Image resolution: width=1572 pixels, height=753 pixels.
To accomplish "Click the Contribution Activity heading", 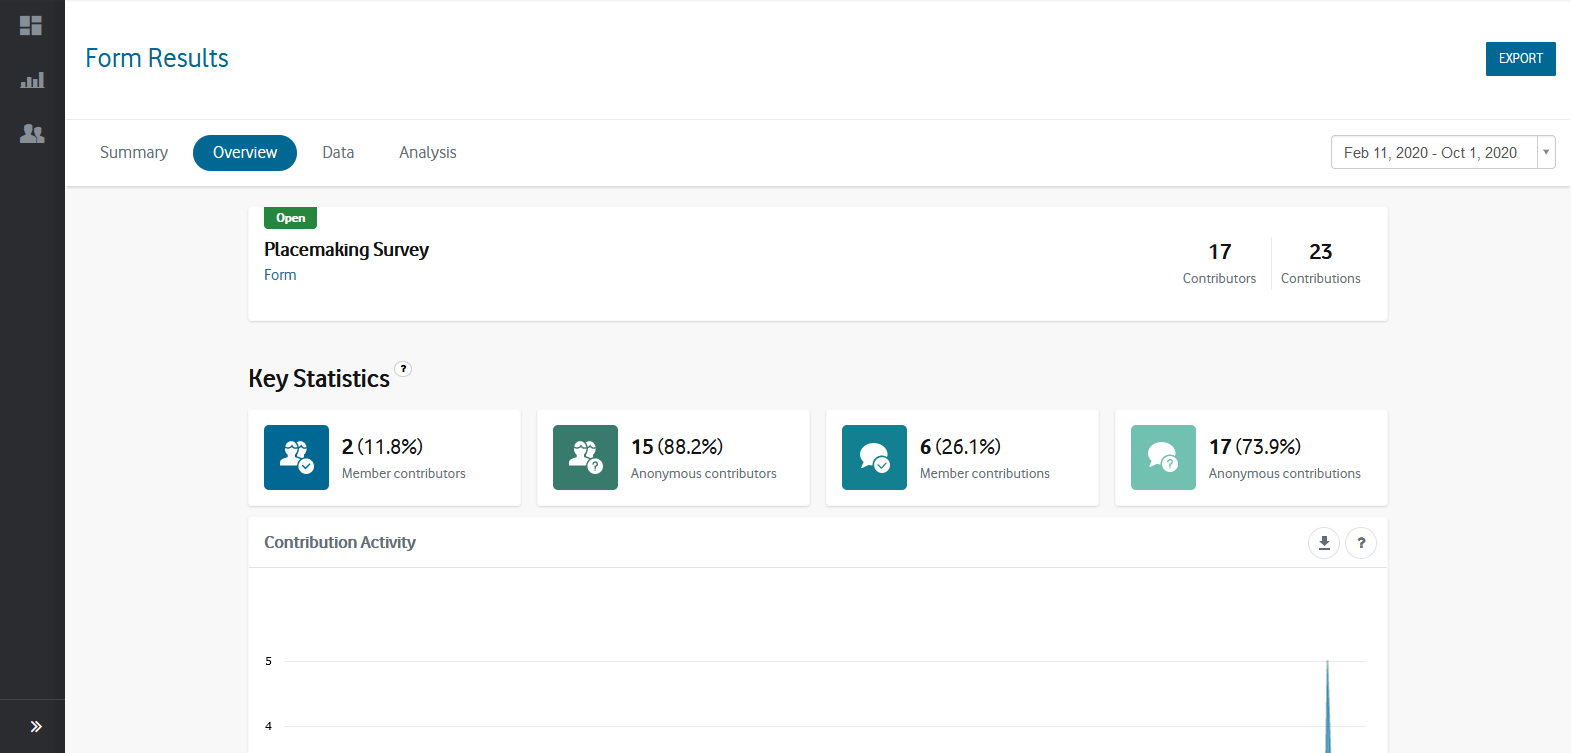I will (340, 542).
